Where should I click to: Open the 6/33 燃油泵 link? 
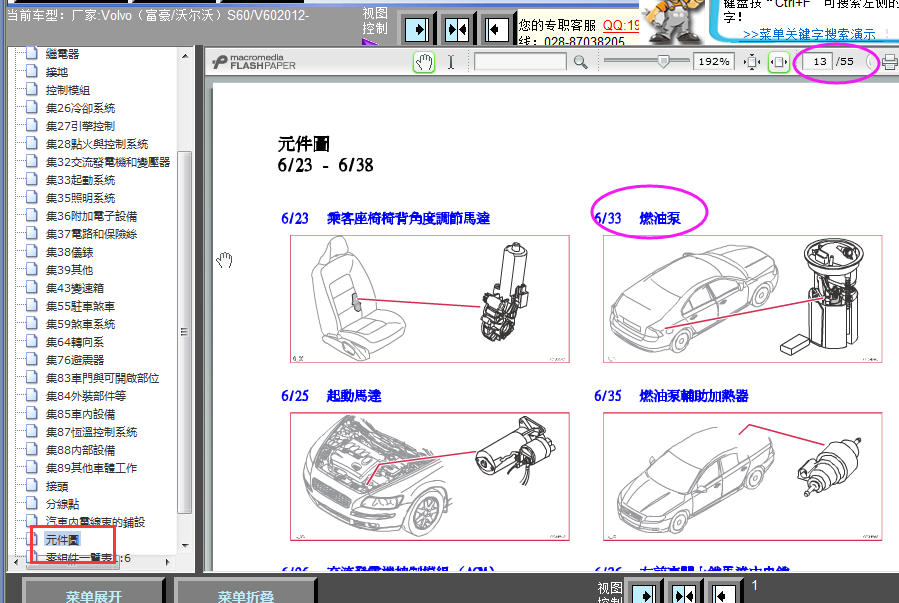click(637, 218)
